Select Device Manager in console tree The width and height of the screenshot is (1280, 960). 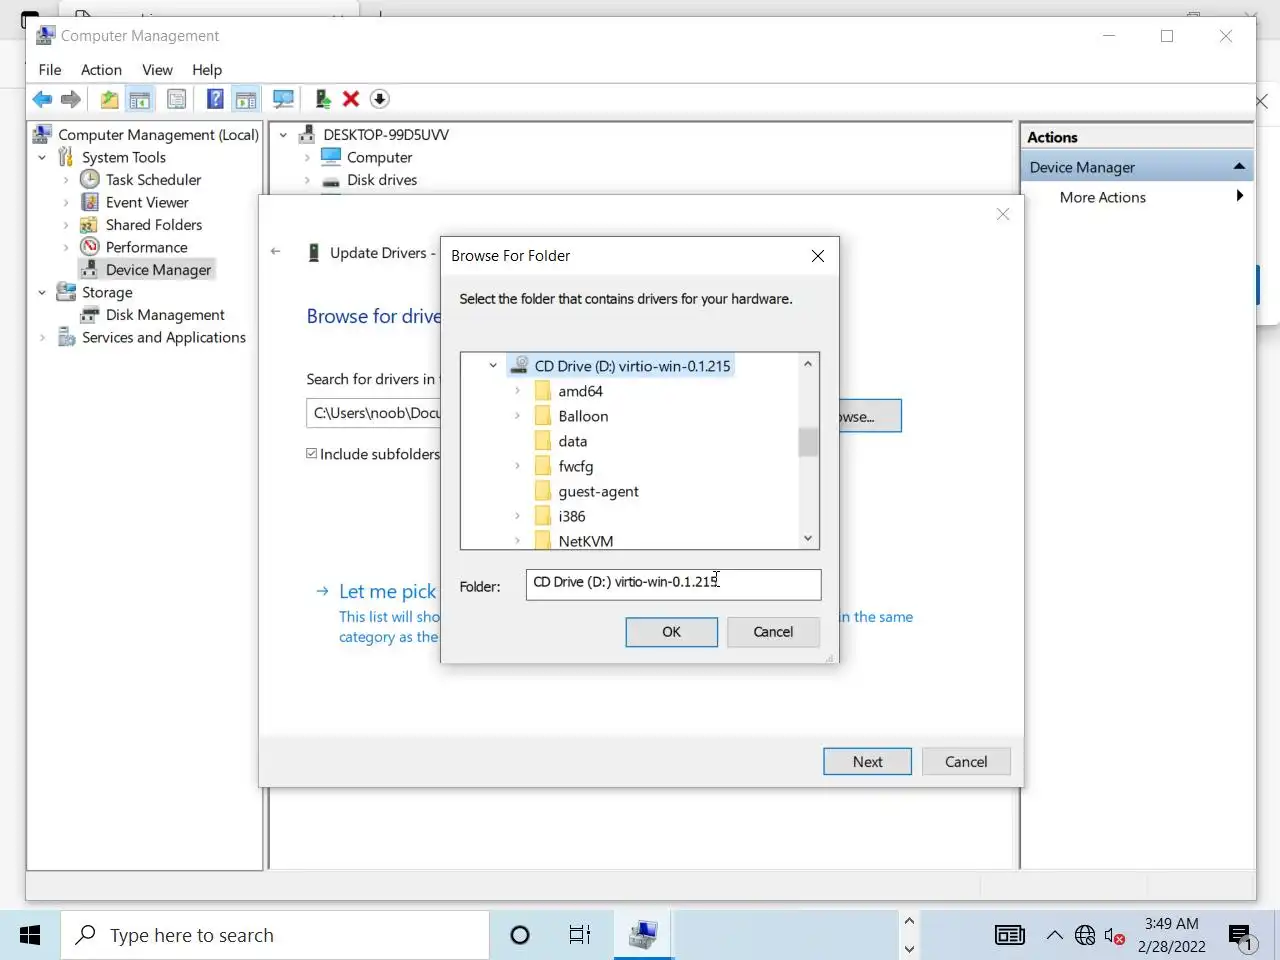[x=158, y=270]
